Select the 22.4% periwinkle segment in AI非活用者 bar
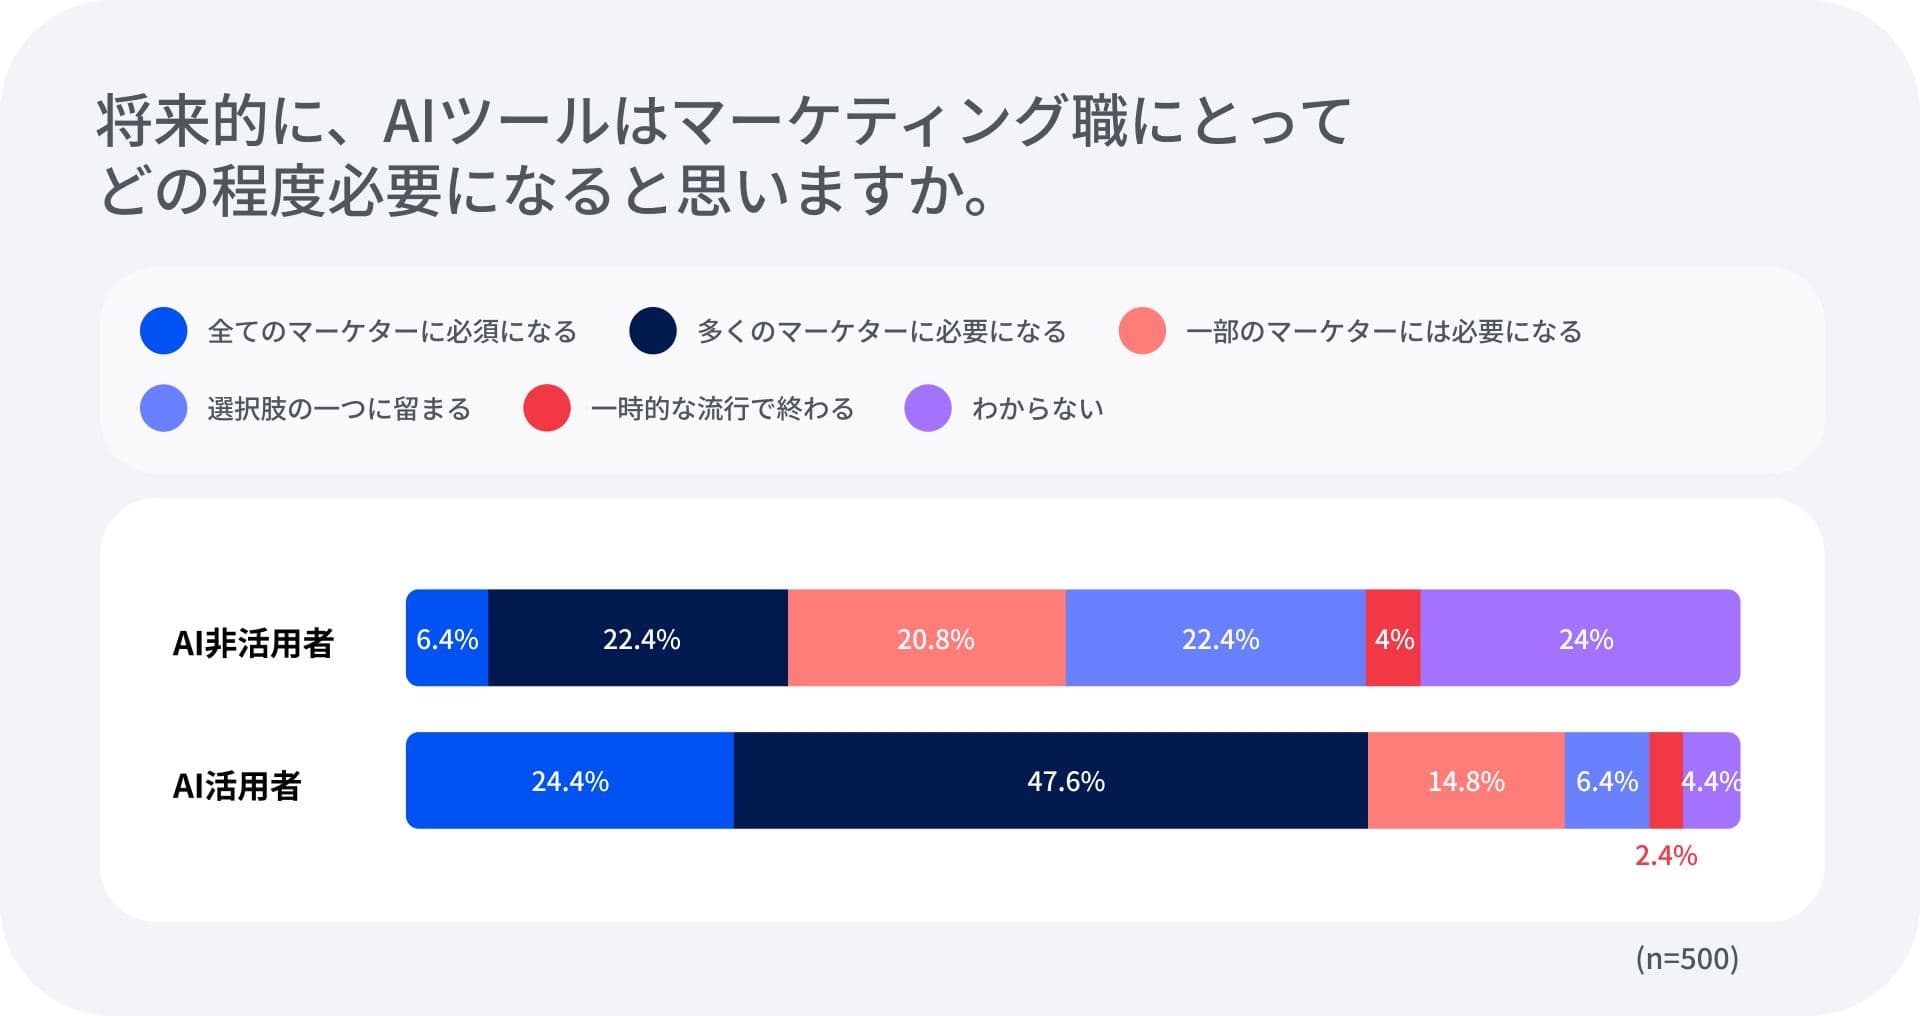 [1219, 638]
